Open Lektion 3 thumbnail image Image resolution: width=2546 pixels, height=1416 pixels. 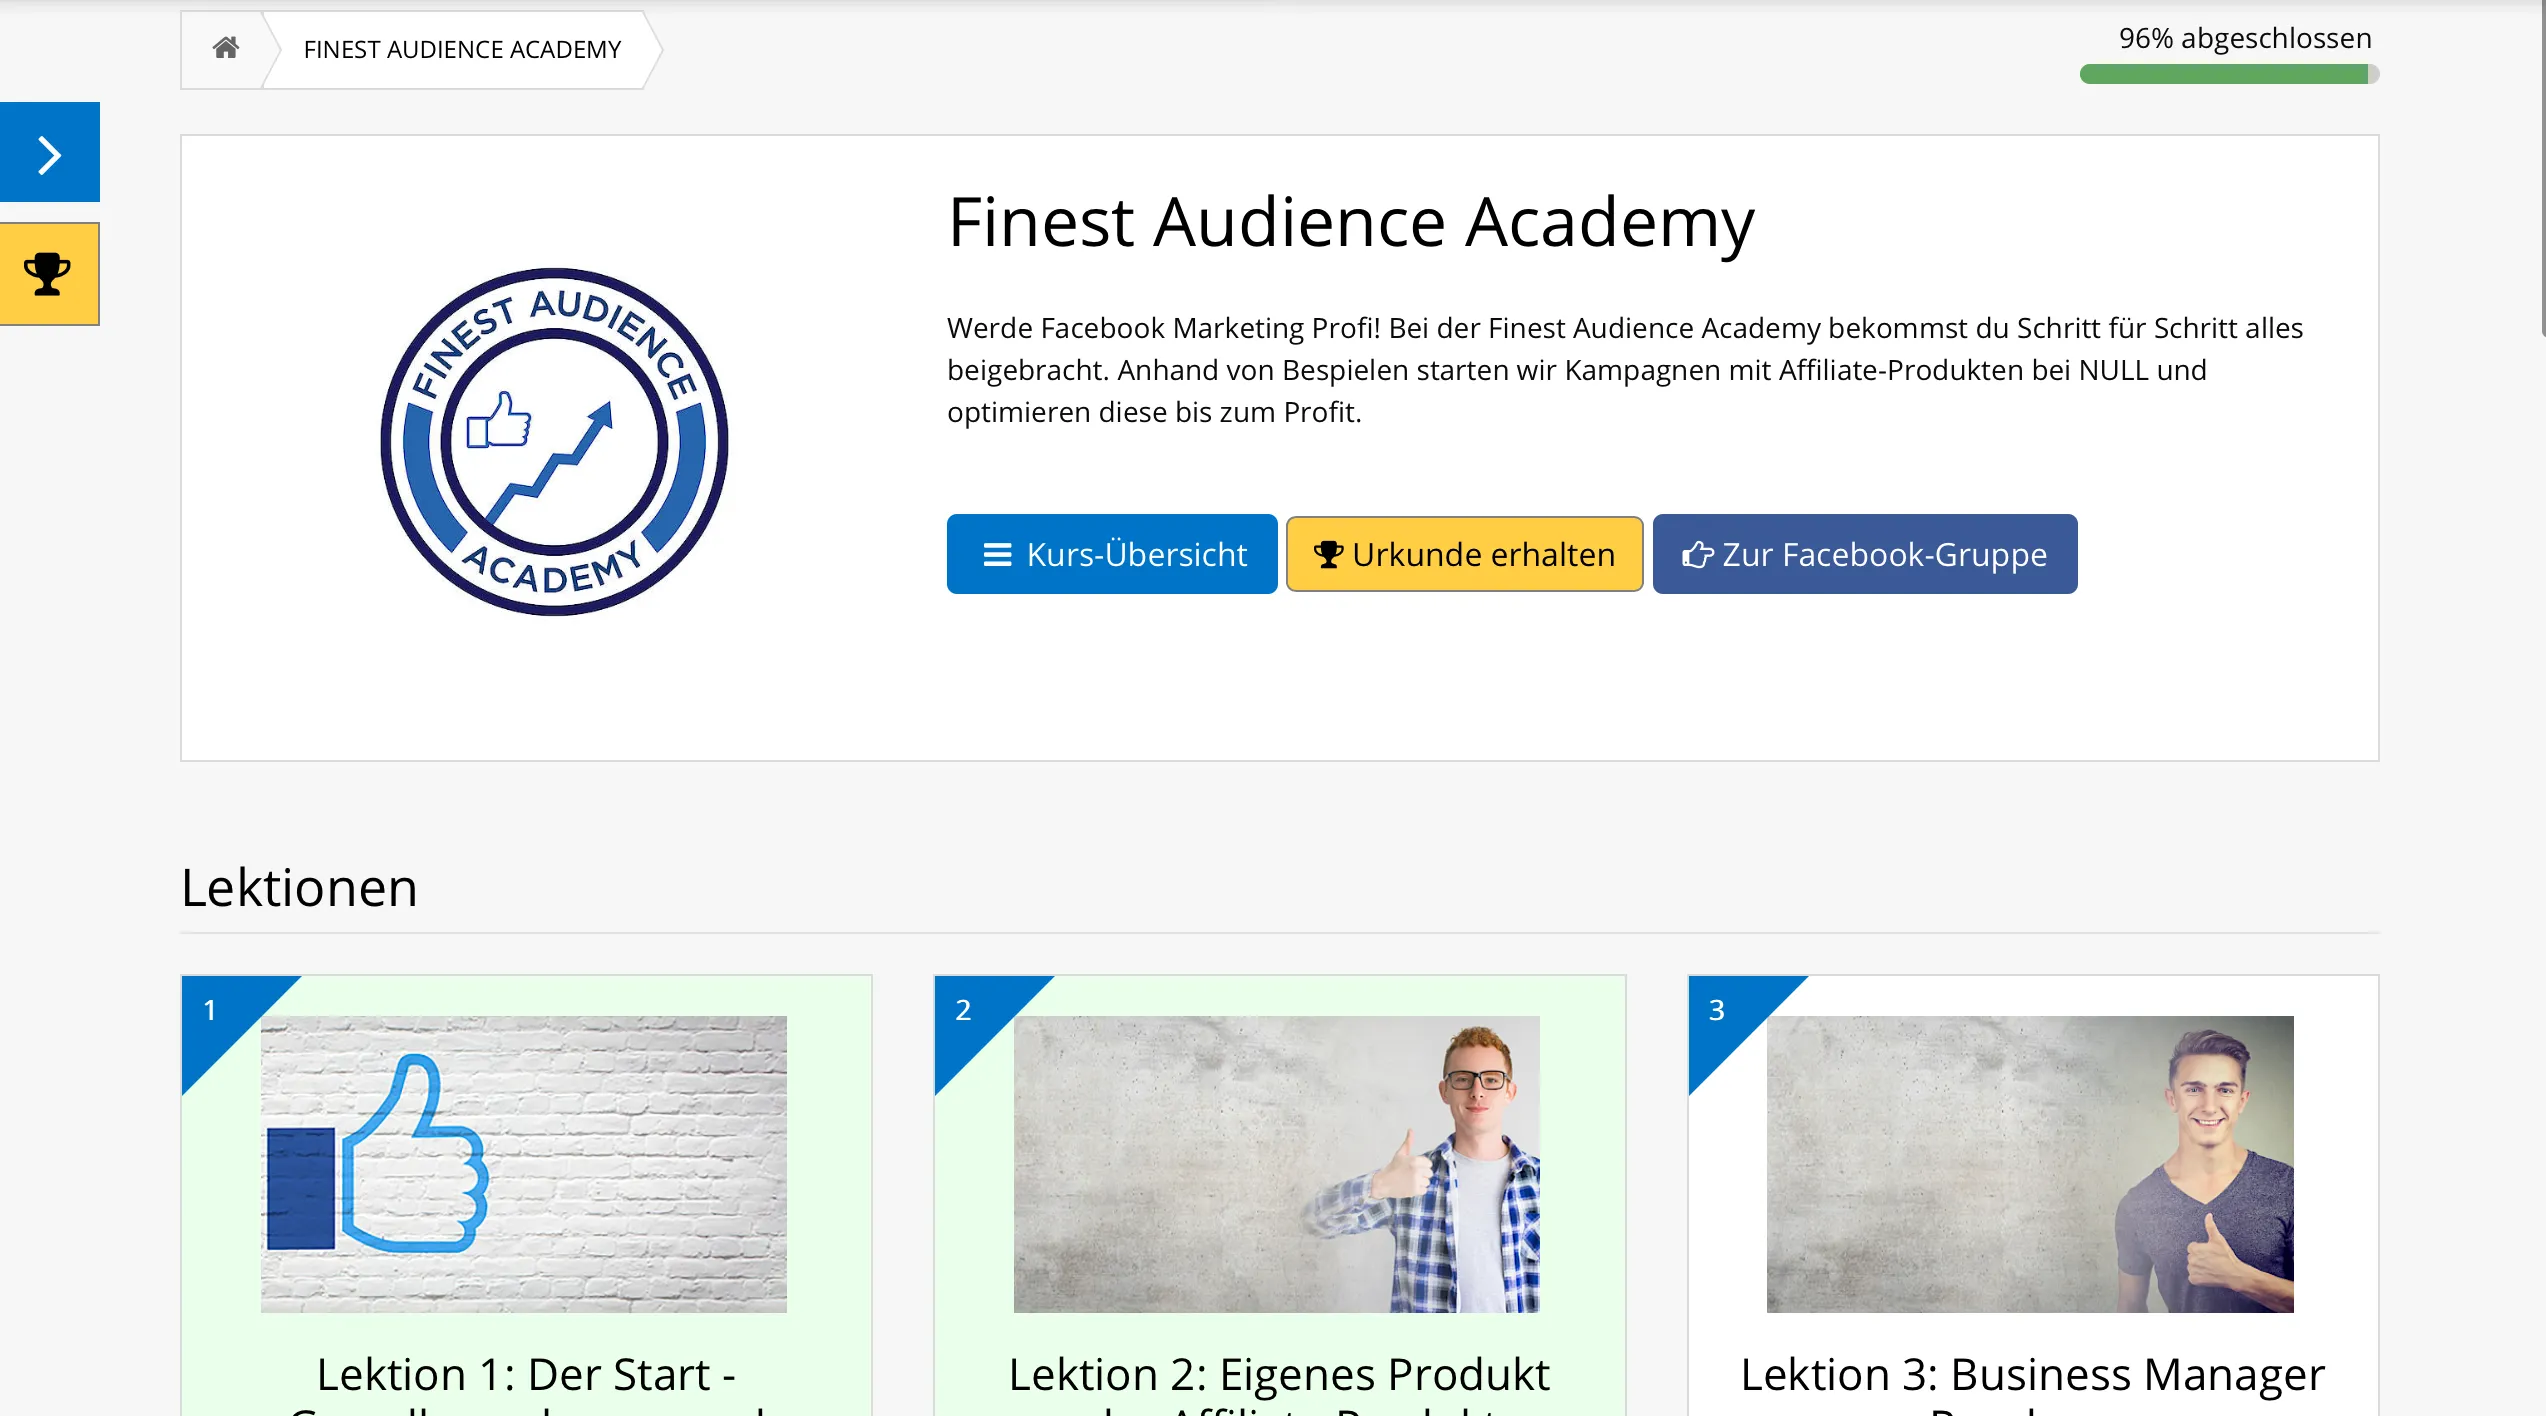point(2030,1164)
